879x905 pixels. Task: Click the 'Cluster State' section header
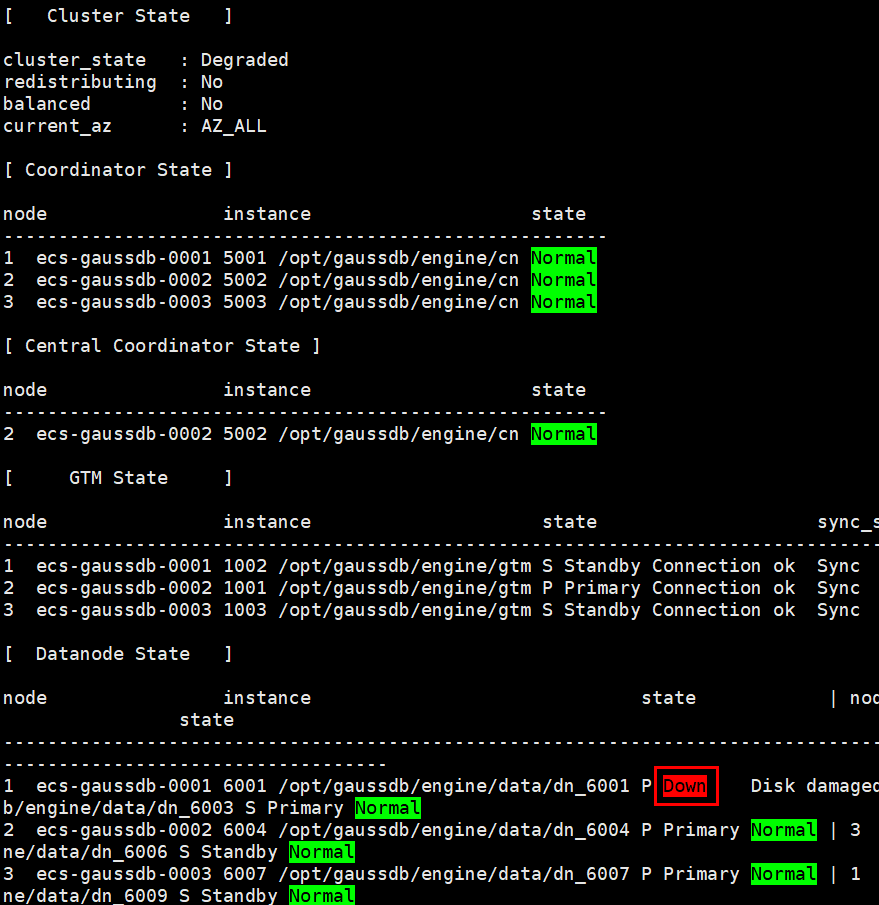point(118,16)
